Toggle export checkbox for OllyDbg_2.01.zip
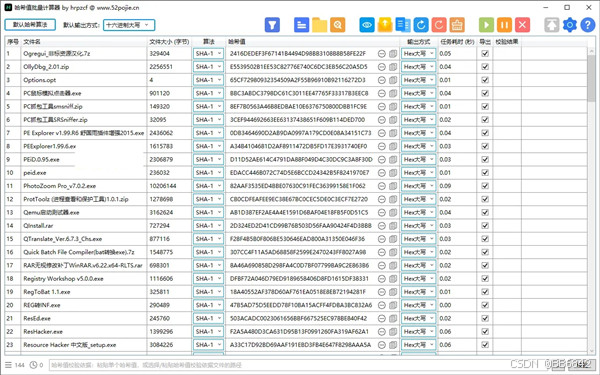 [485, 67]
